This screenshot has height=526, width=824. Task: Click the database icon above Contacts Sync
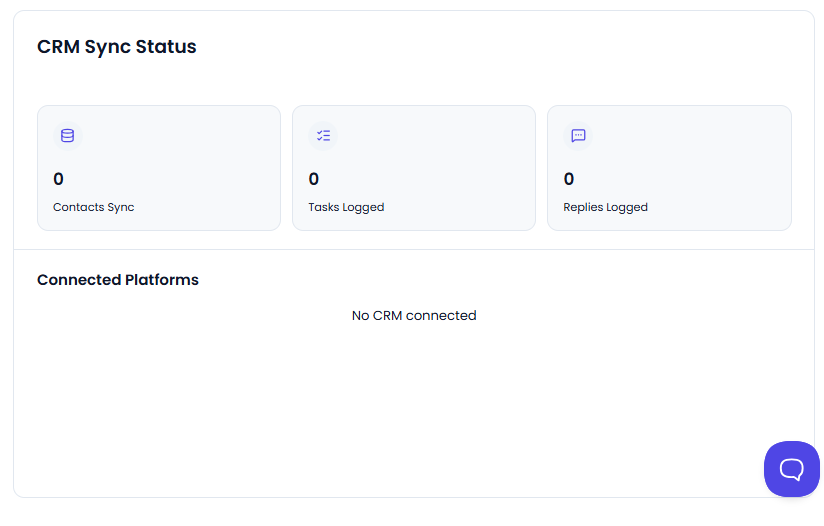coord(68,136)
